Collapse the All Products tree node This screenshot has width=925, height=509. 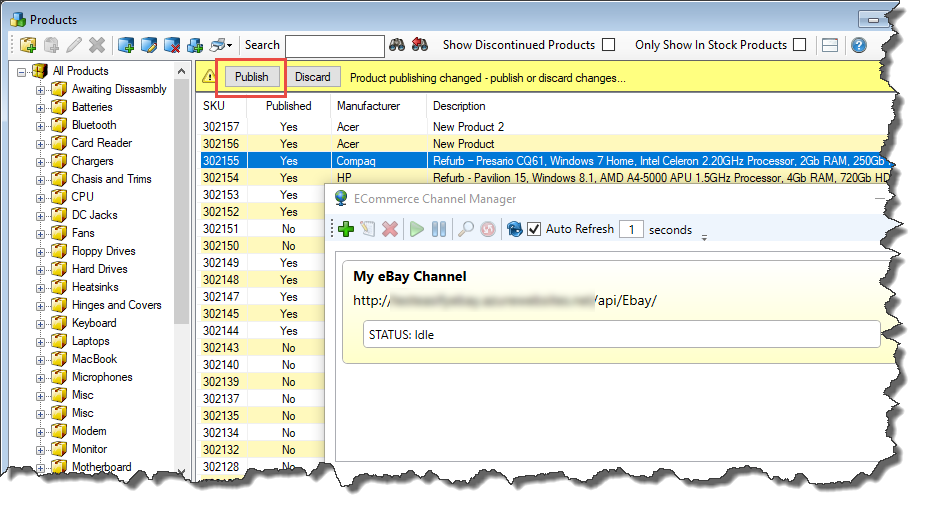[x=22, y=72]
